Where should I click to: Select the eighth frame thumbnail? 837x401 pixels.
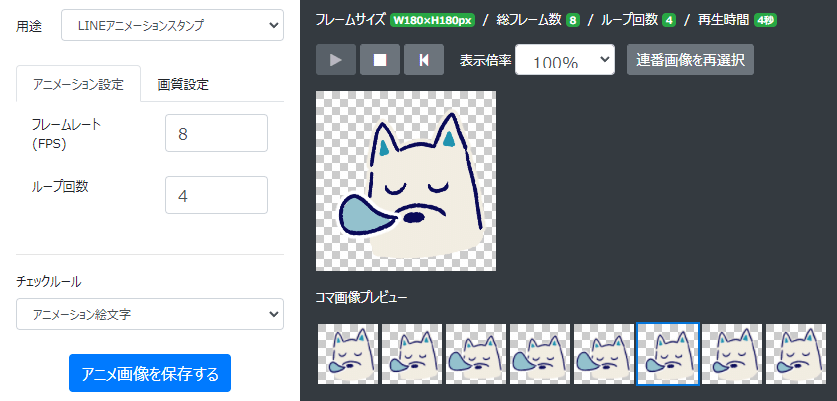(x=796, y=354)
